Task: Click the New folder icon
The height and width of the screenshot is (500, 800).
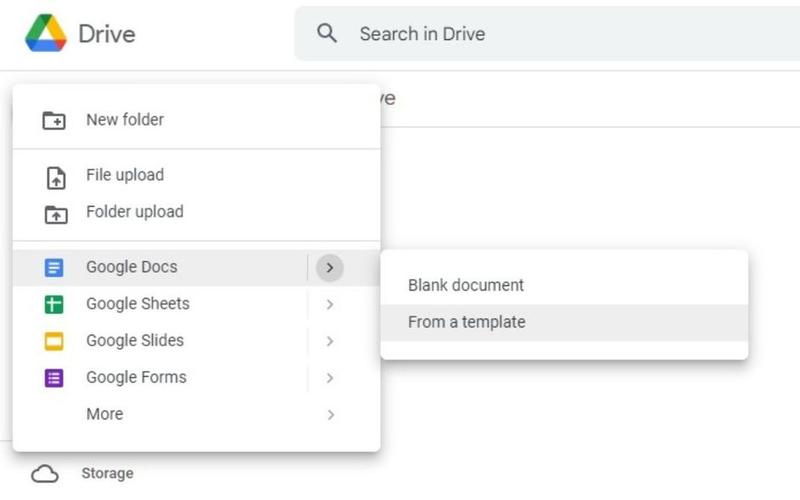Action: (54, 120)
